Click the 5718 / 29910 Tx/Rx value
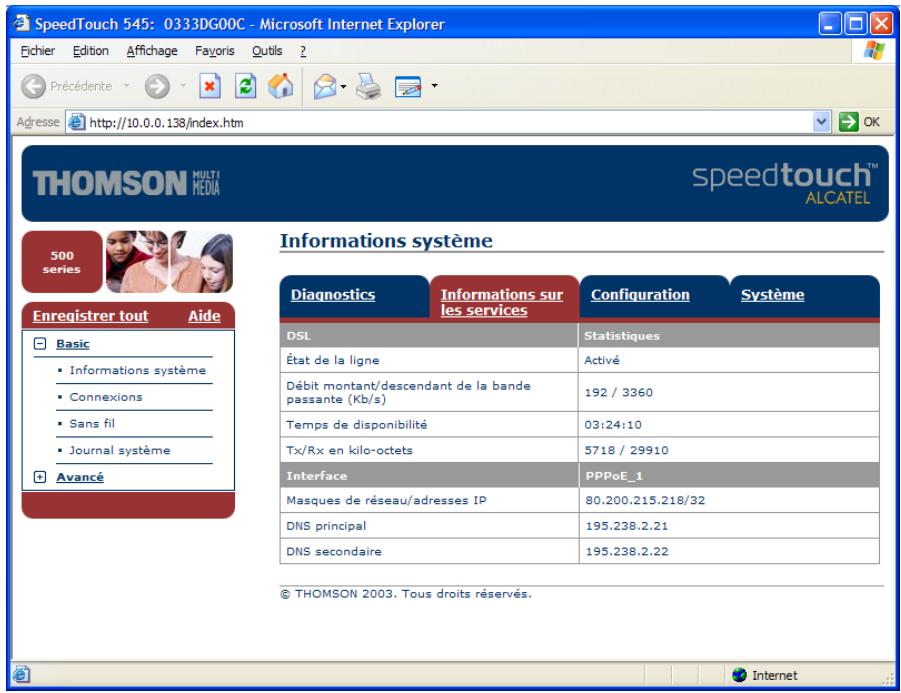The height and width of the screenshot is (693, 901). (x=626, y=451)
